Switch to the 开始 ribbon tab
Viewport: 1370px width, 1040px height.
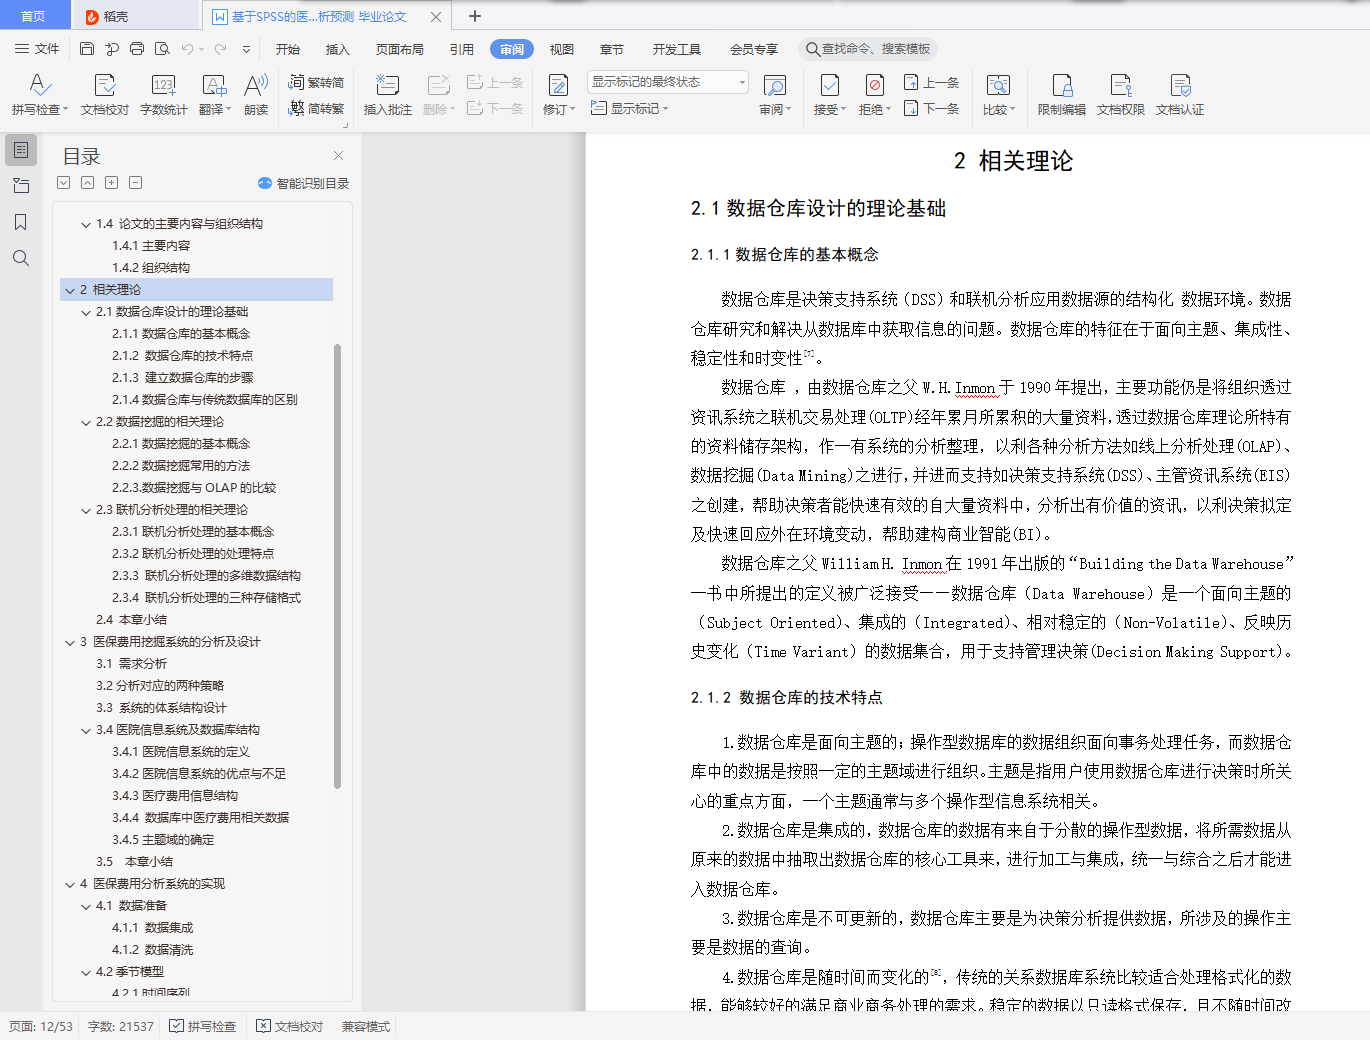[288, 49]
